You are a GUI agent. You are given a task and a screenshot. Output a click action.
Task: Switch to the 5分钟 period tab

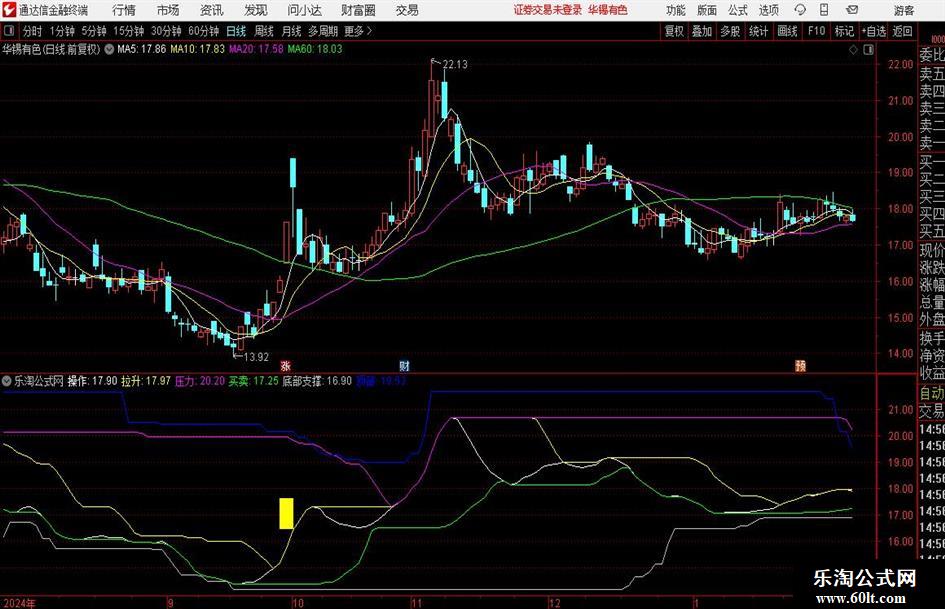[93, 31]
